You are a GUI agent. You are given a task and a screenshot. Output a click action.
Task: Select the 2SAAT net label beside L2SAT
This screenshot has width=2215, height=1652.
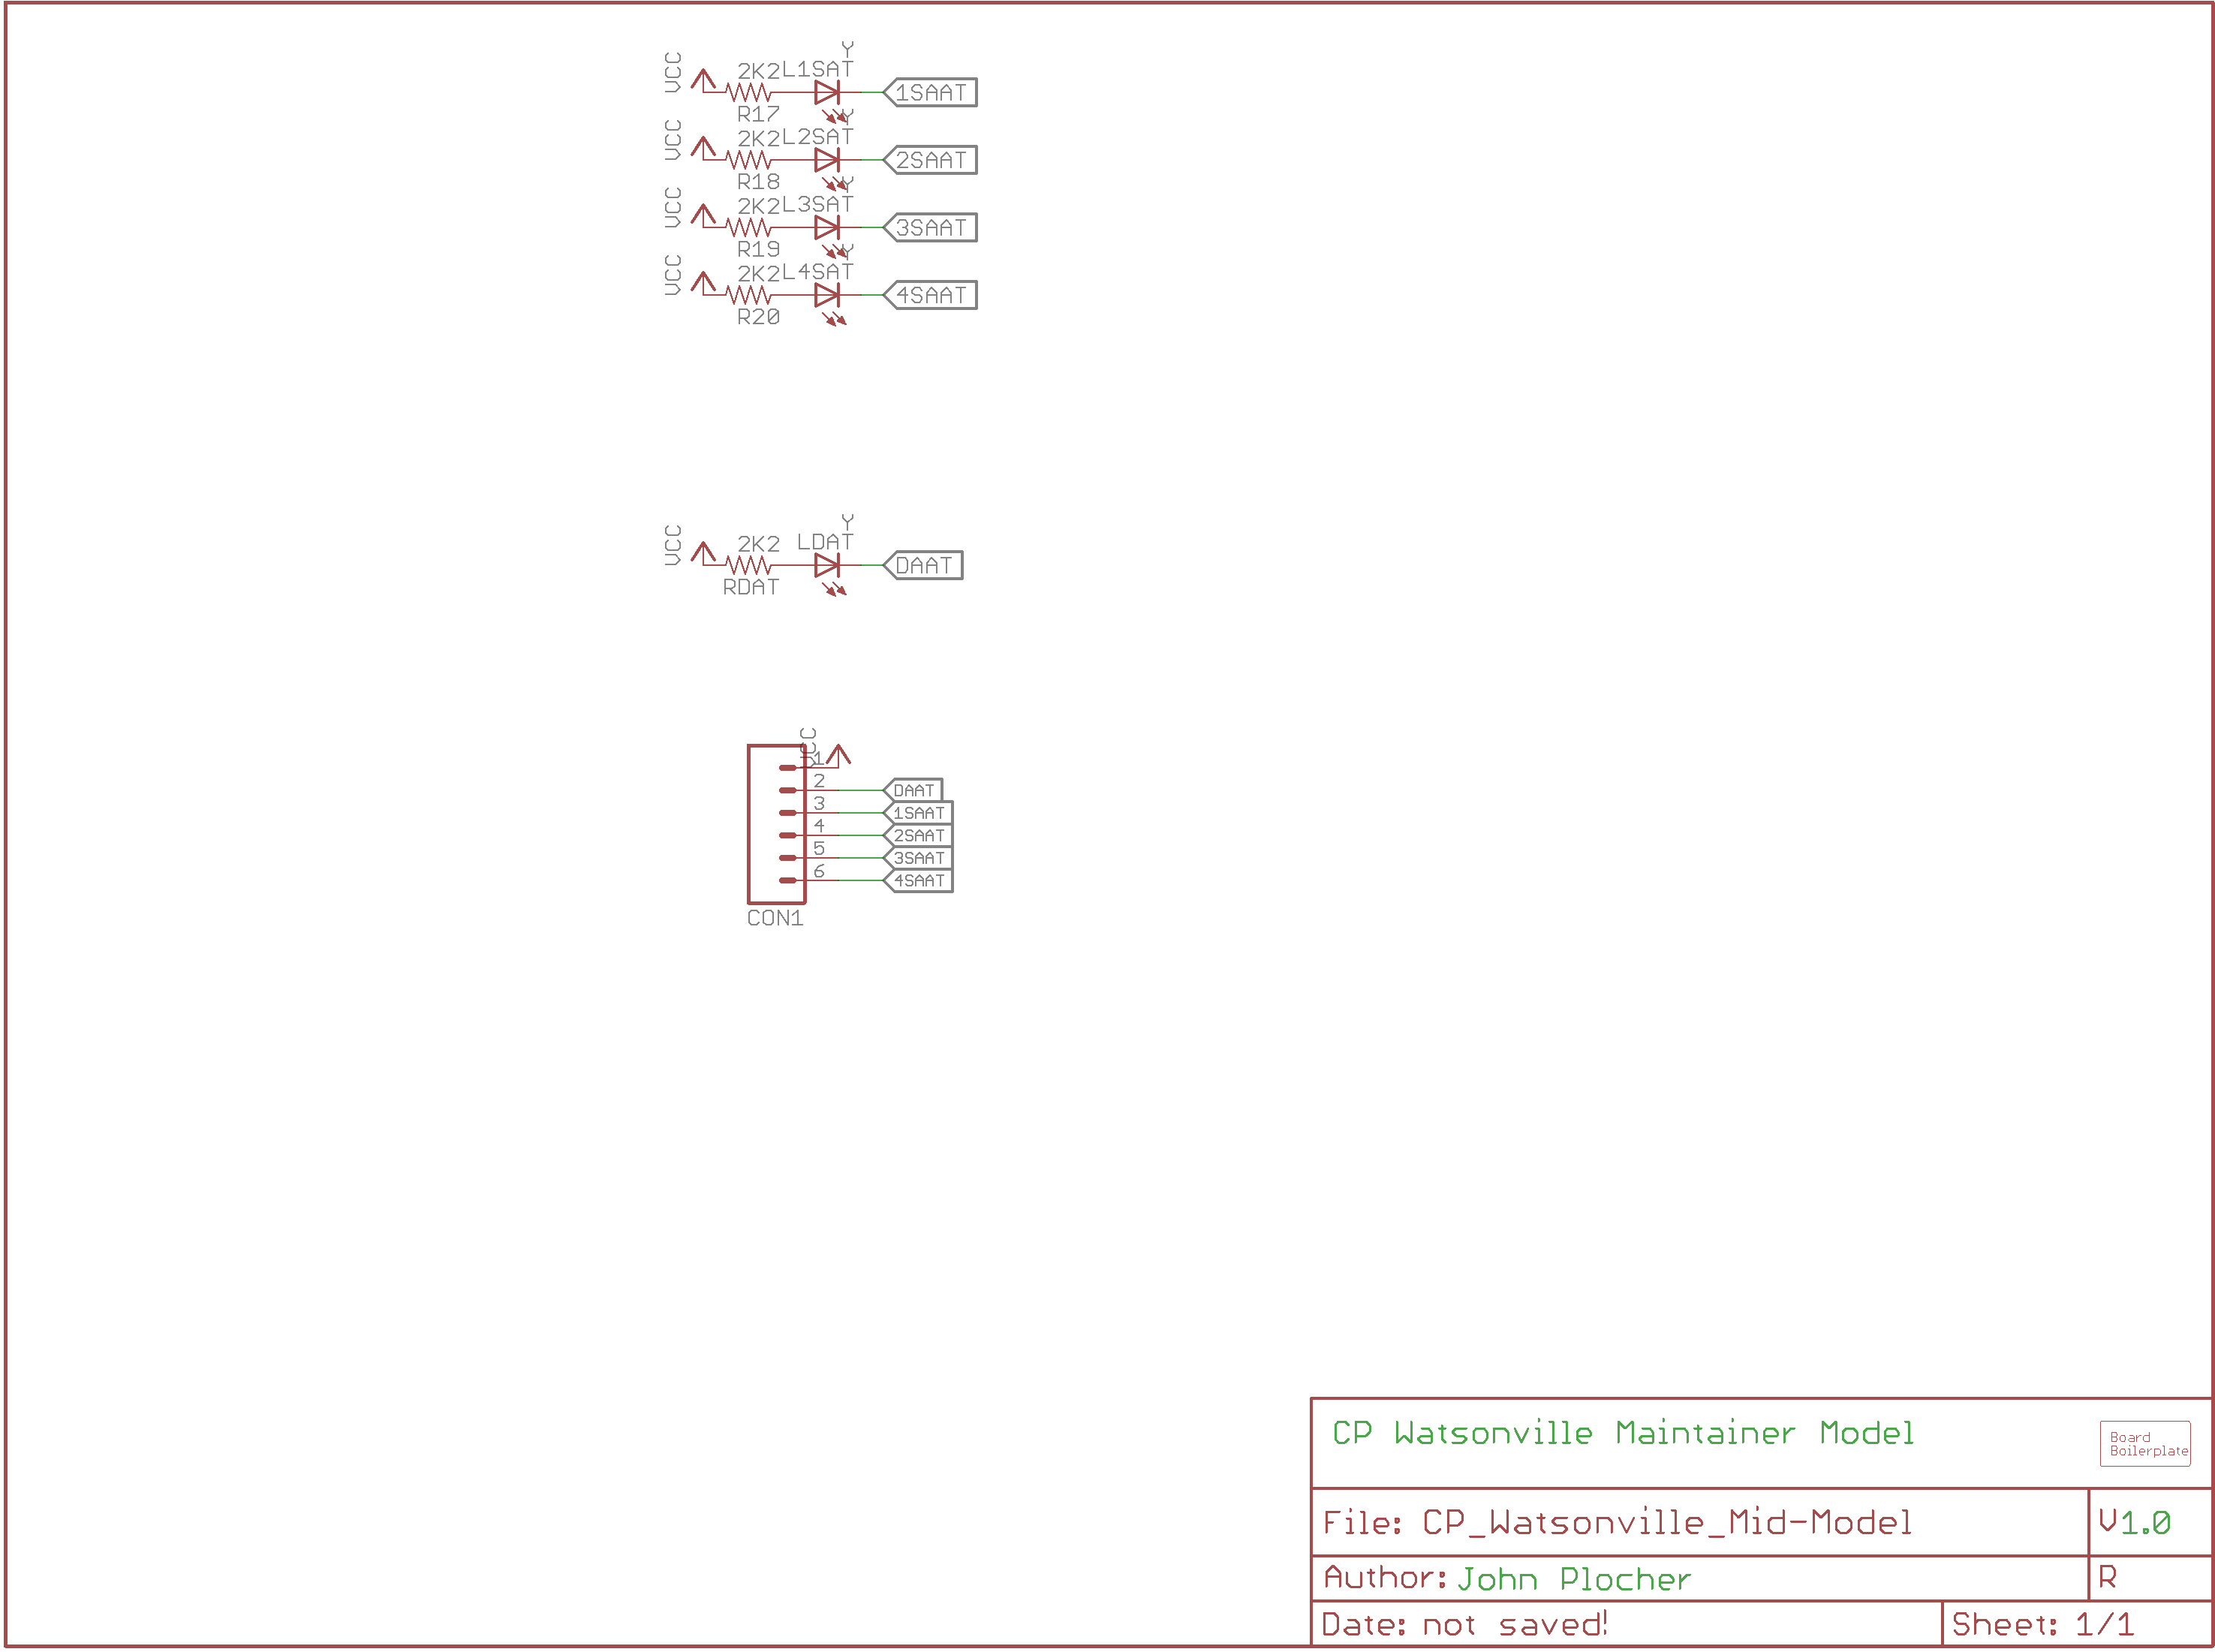click(x=931, y=160)
